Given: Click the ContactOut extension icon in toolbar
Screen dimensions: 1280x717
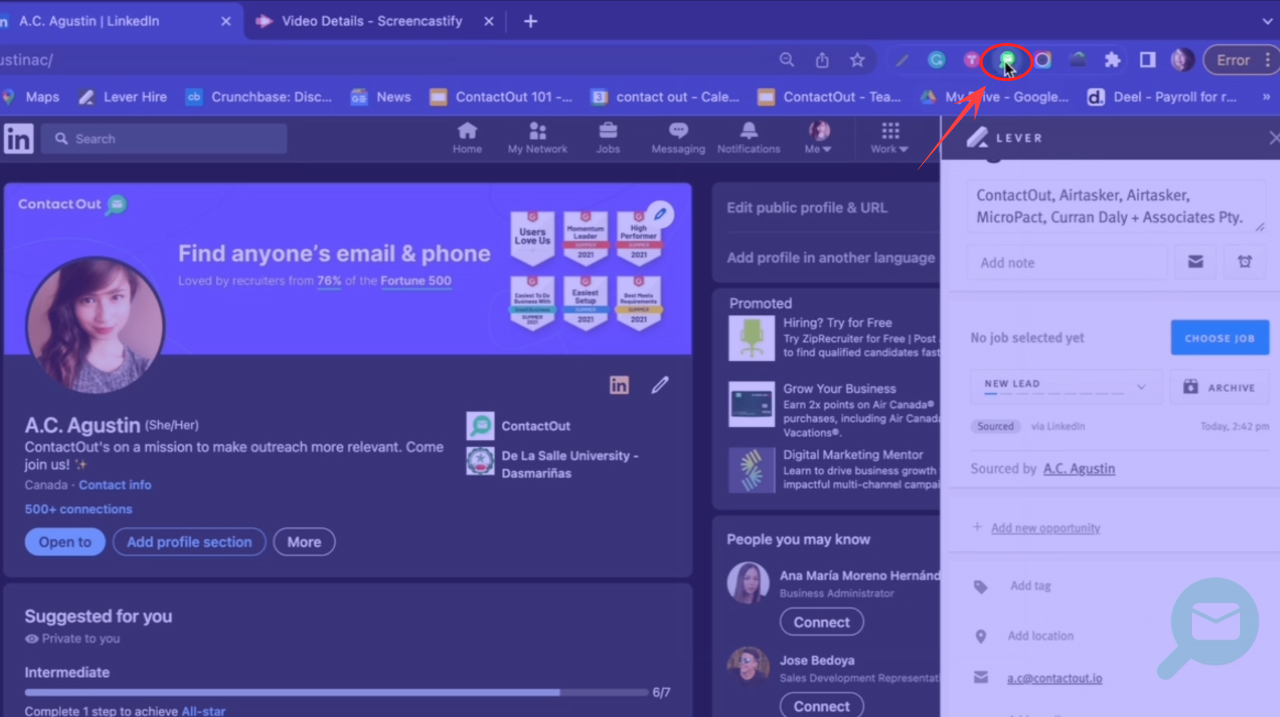Looking at the screenshot, I should [1007, 61].
